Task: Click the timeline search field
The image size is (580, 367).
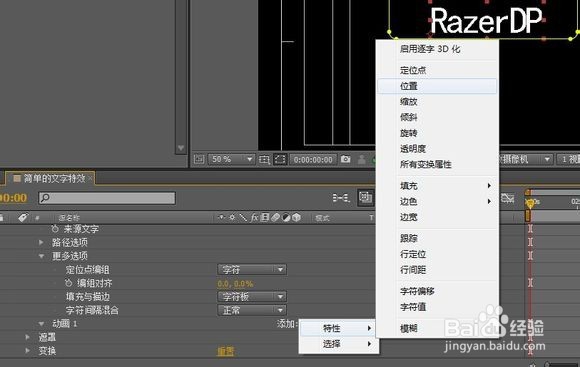Action: coord(107,198)
